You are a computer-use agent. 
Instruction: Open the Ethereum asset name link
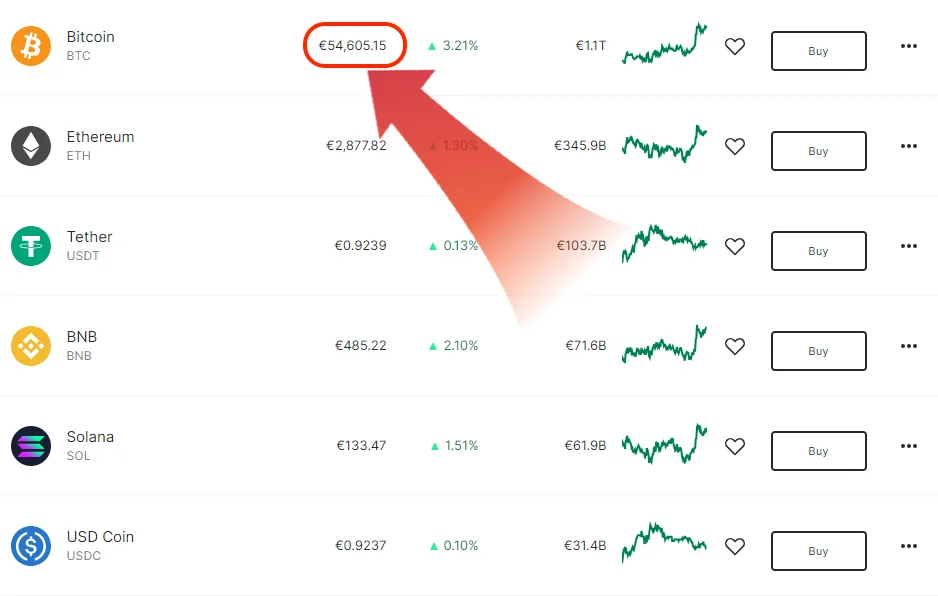(100, 137)
